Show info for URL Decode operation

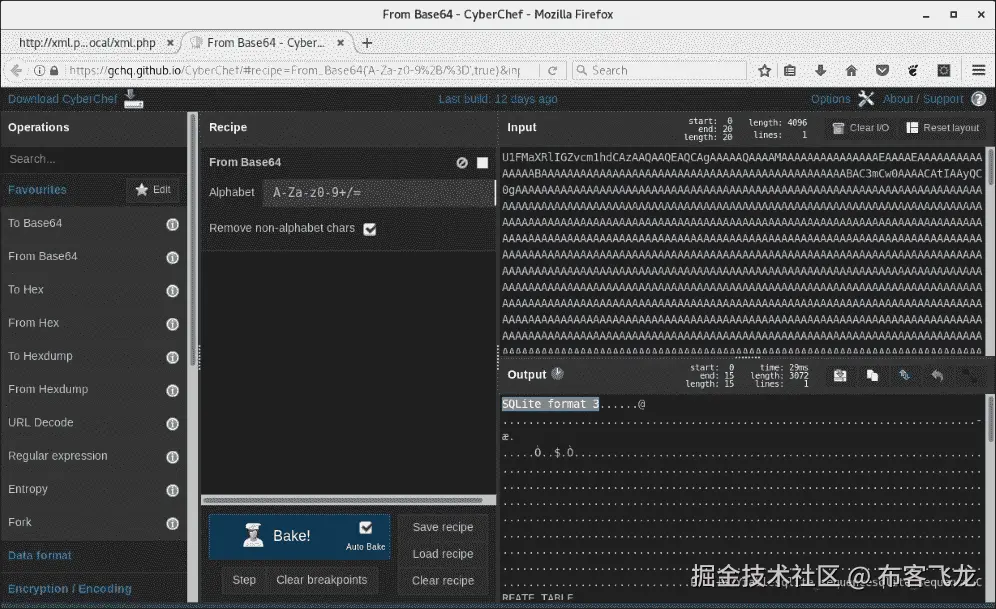(x=172, y=424)
